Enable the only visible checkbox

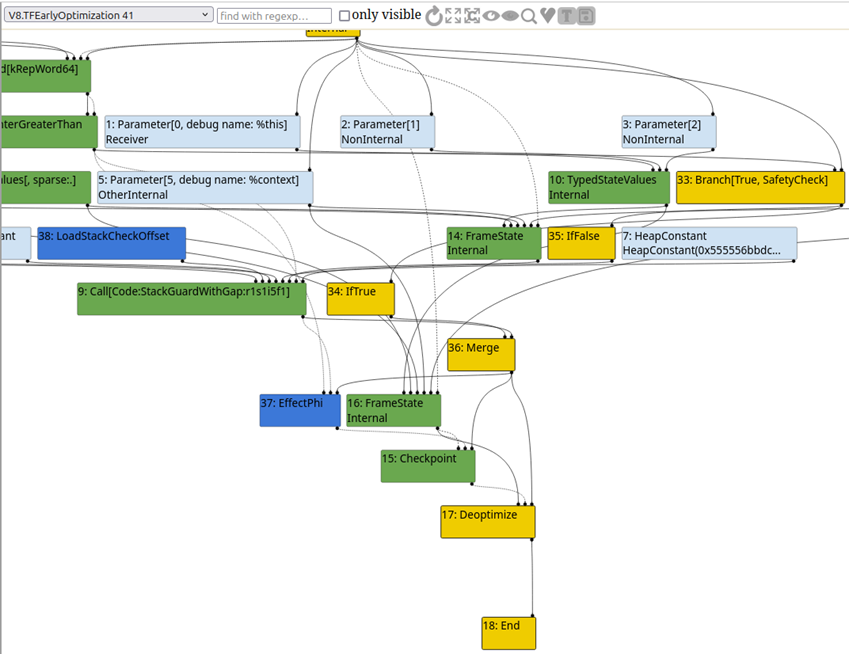tap(344, 16)
